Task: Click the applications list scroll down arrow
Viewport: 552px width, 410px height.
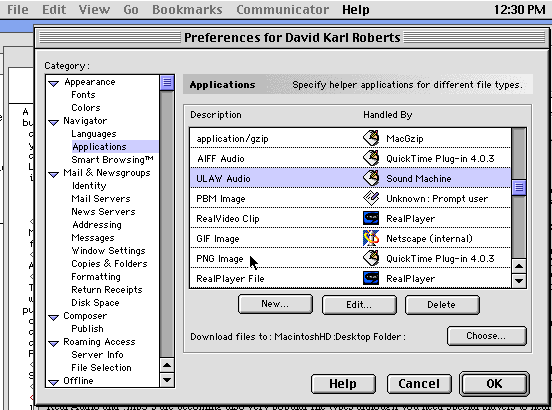Action: click(x=519, y=281)
